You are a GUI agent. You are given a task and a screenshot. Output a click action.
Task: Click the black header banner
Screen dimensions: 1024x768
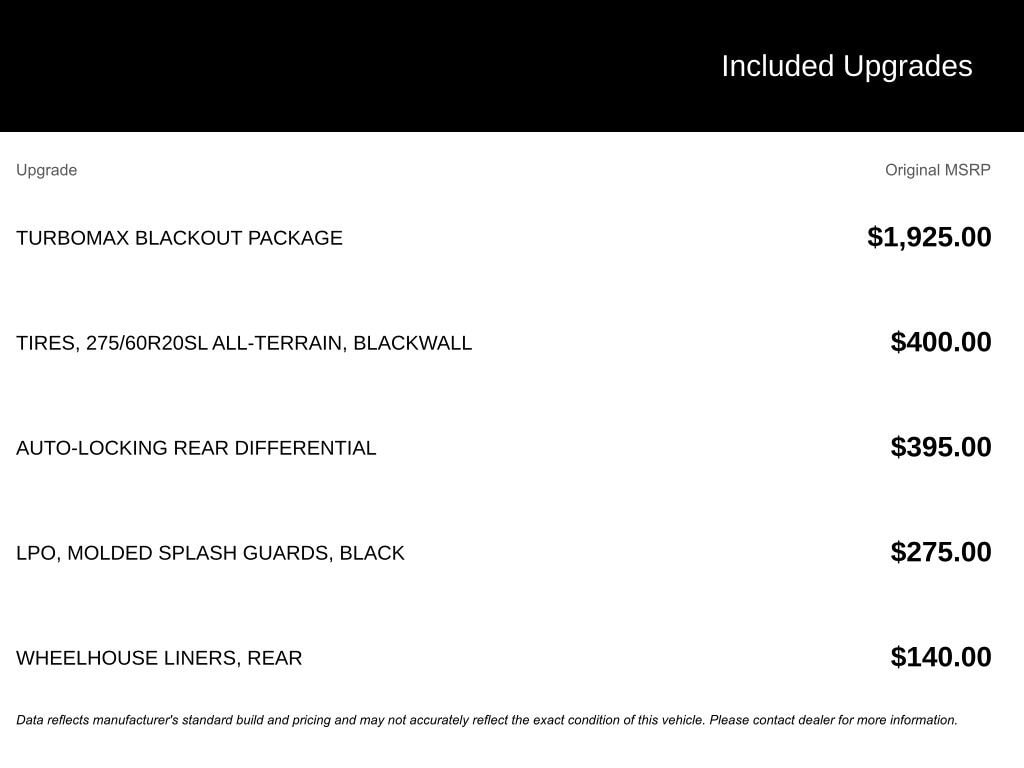click(512, 65)
